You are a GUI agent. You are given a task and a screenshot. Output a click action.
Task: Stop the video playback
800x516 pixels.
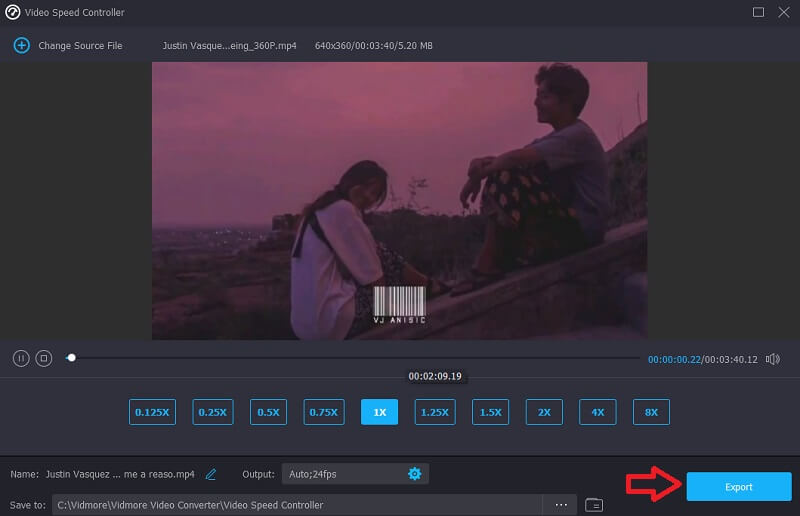click(43, 358)
